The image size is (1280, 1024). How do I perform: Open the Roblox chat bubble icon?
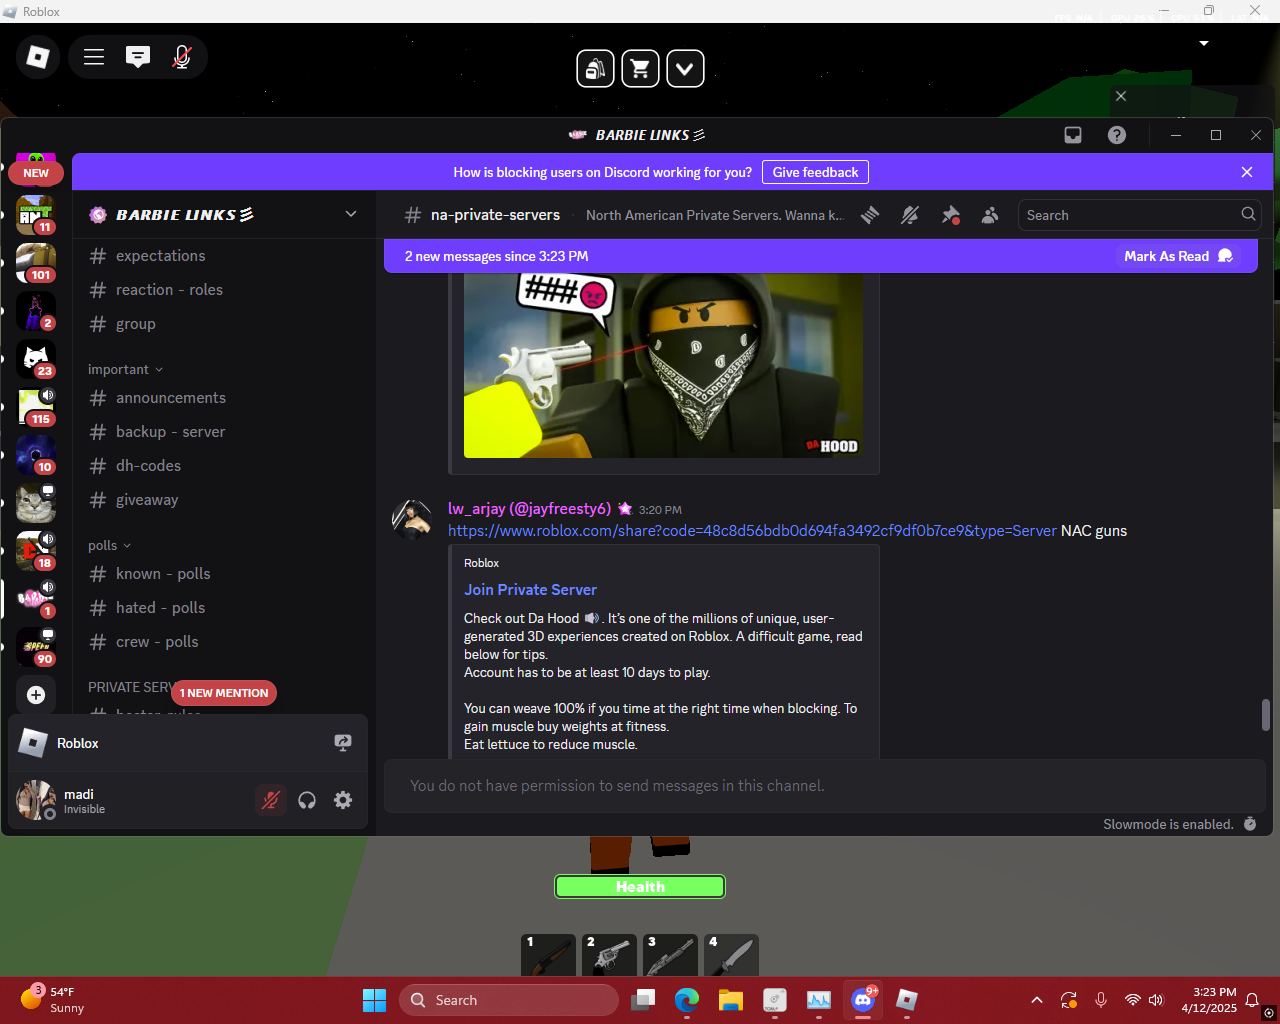pyautogui.click(x=138, y=57)
